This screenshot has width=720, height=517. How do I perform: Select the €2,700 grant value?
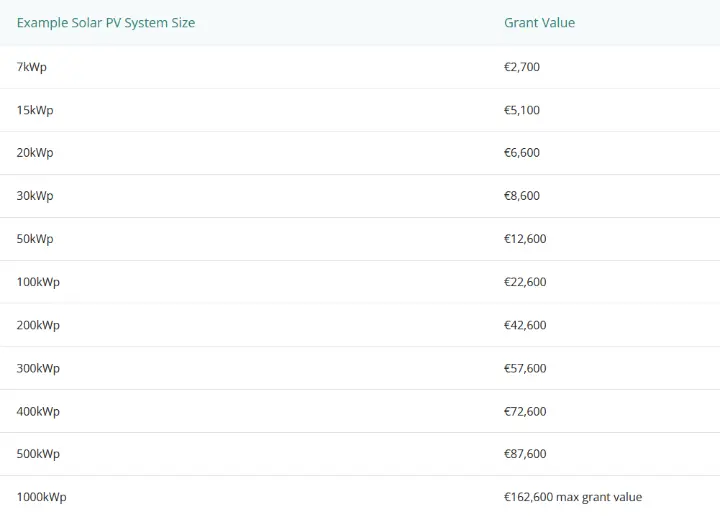pyautogui.click(x=522, y=67)
